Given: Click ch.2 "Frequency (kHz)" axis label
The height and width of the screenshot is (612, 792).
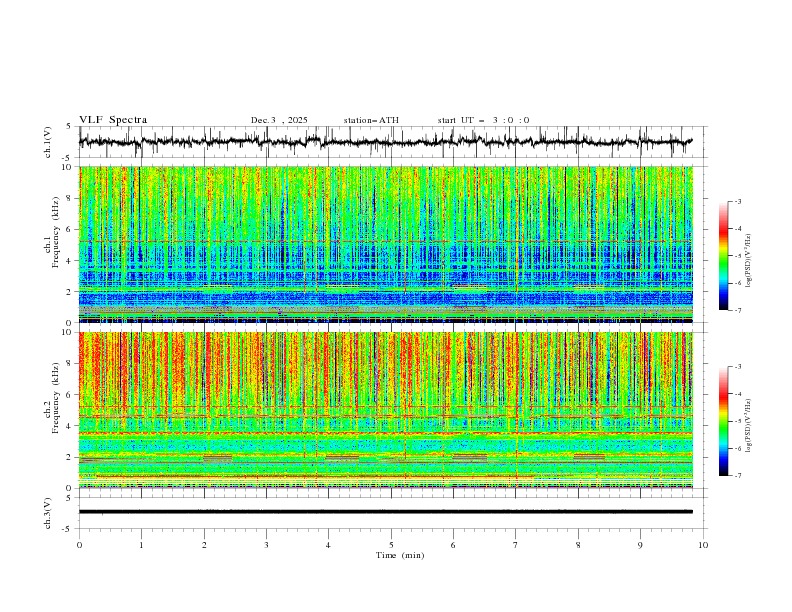Looking at the screenshot, I should click(55, 397).
